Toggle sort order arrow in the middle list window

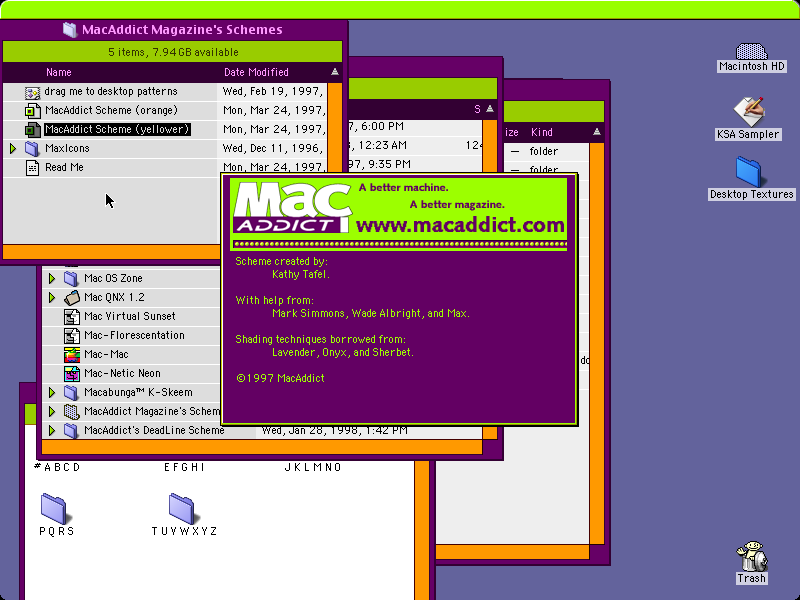[x=490, y=109]
